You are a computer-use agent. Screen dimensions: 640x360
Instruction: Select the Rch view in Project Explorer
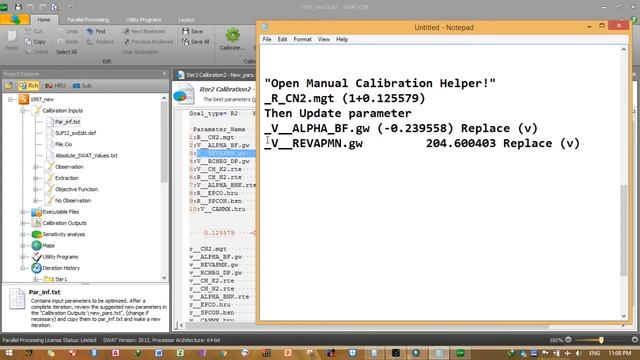pos(29,86)
